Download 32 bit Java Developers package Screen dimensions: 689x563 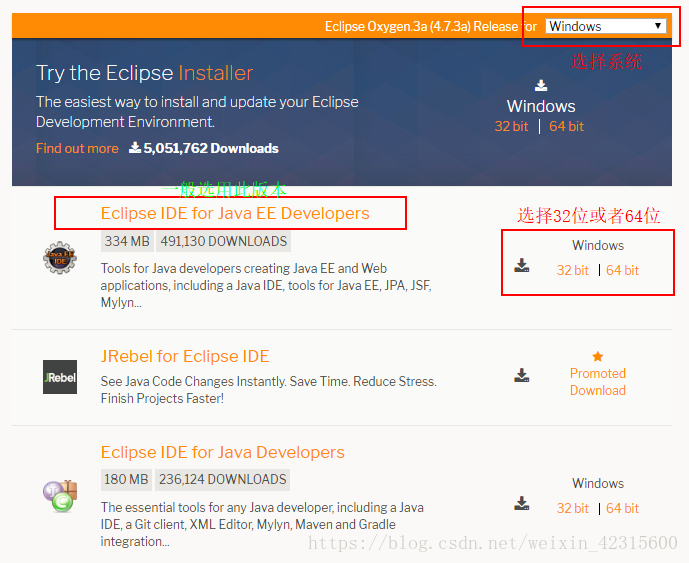click(x=573, y=509)
